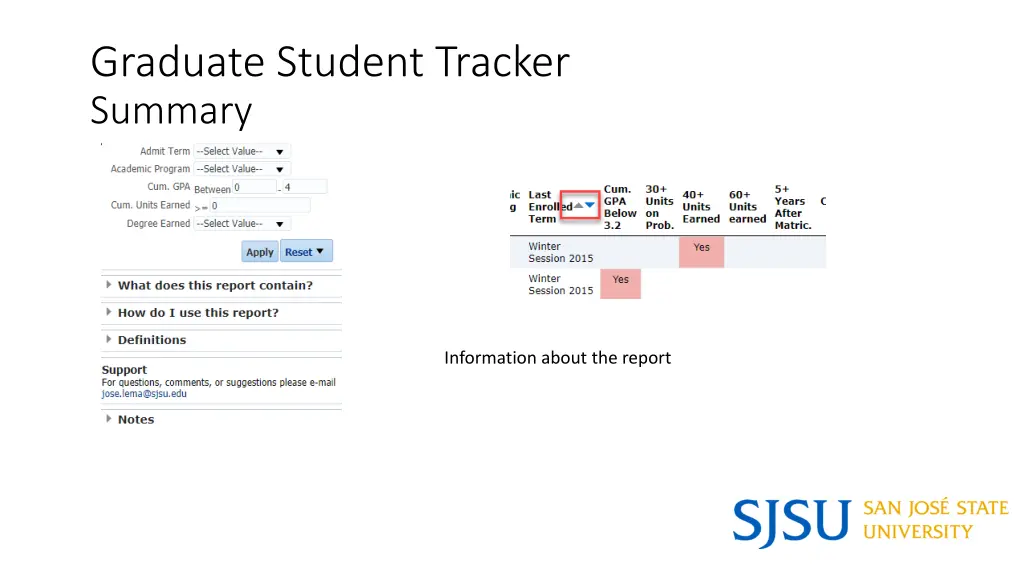This screenshot has height=576, width=1024.
Task: Click the '5+ Years After Matric.' column header
Action: (793, 207)
